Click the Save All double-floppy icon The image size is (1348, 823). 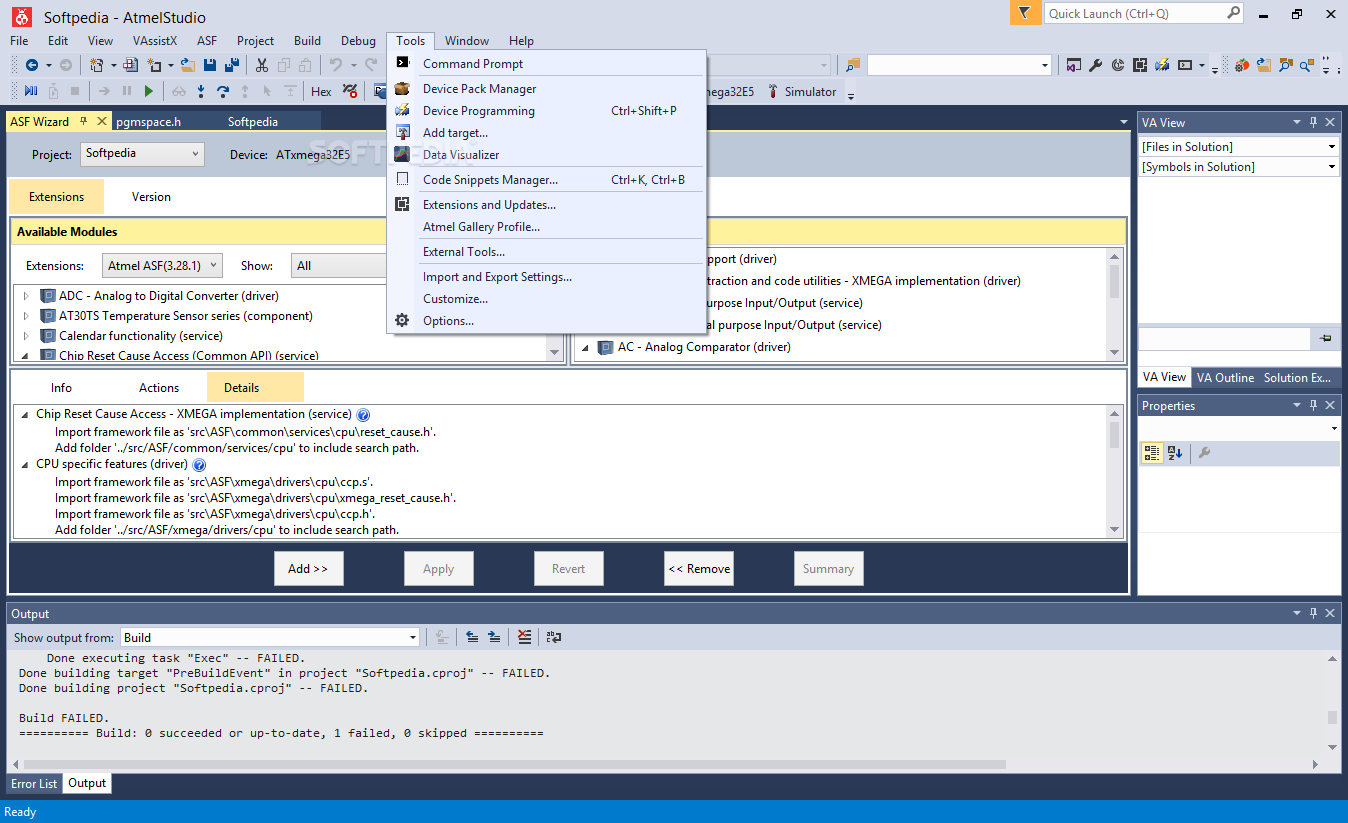pyautogui.click(x=232, y=65)
